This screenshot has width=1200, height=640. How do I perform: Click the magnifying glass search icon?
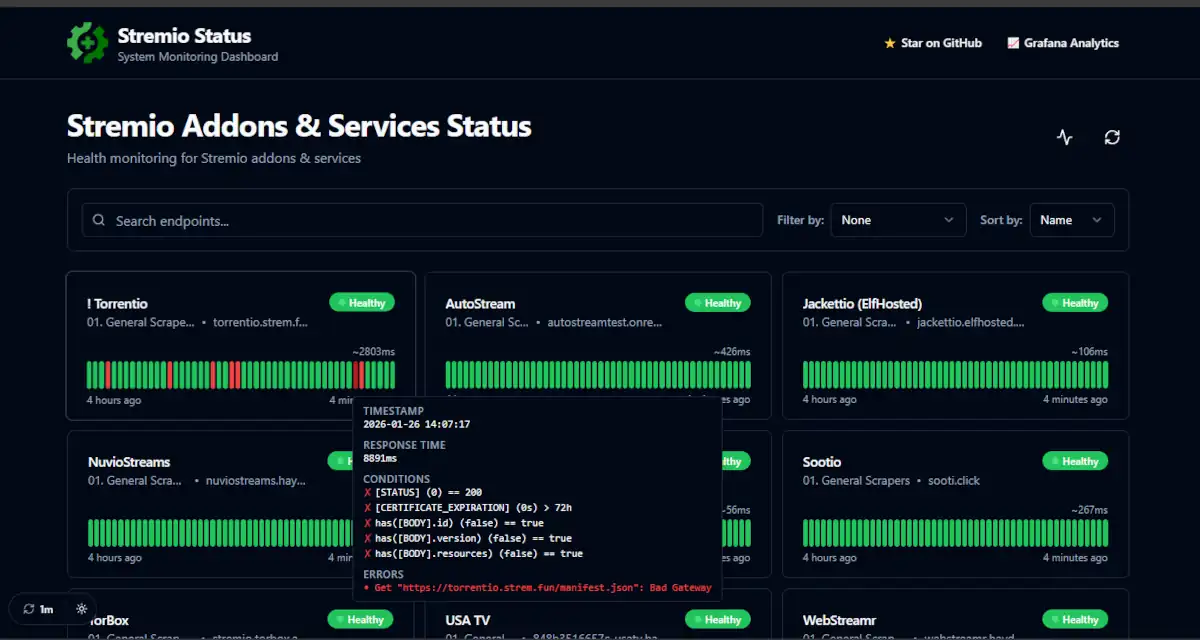pos(99,219)
